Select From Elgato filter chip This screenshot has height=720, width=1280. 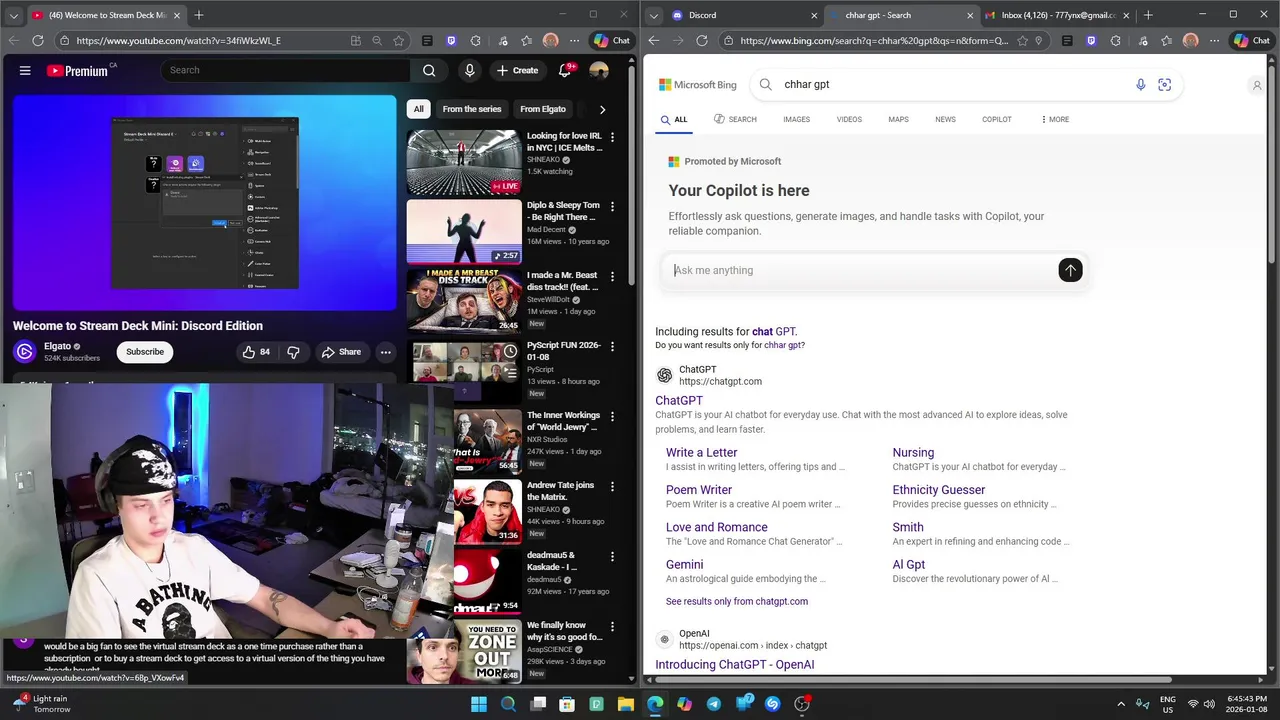[x=543, y=109]
